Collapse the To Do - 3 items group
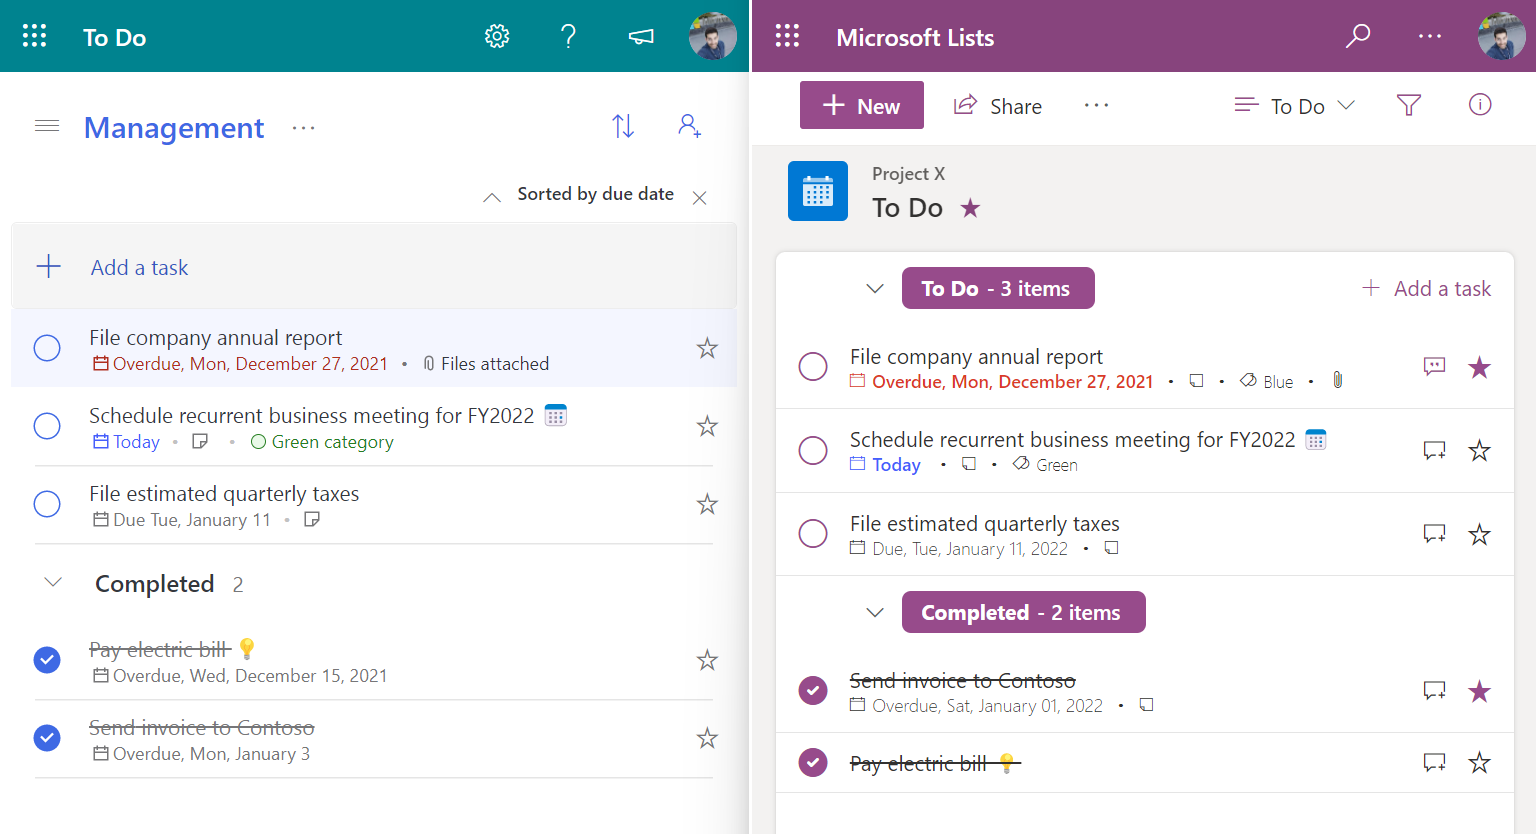This screenshot has height=834, width=1536. coord(875,289)
